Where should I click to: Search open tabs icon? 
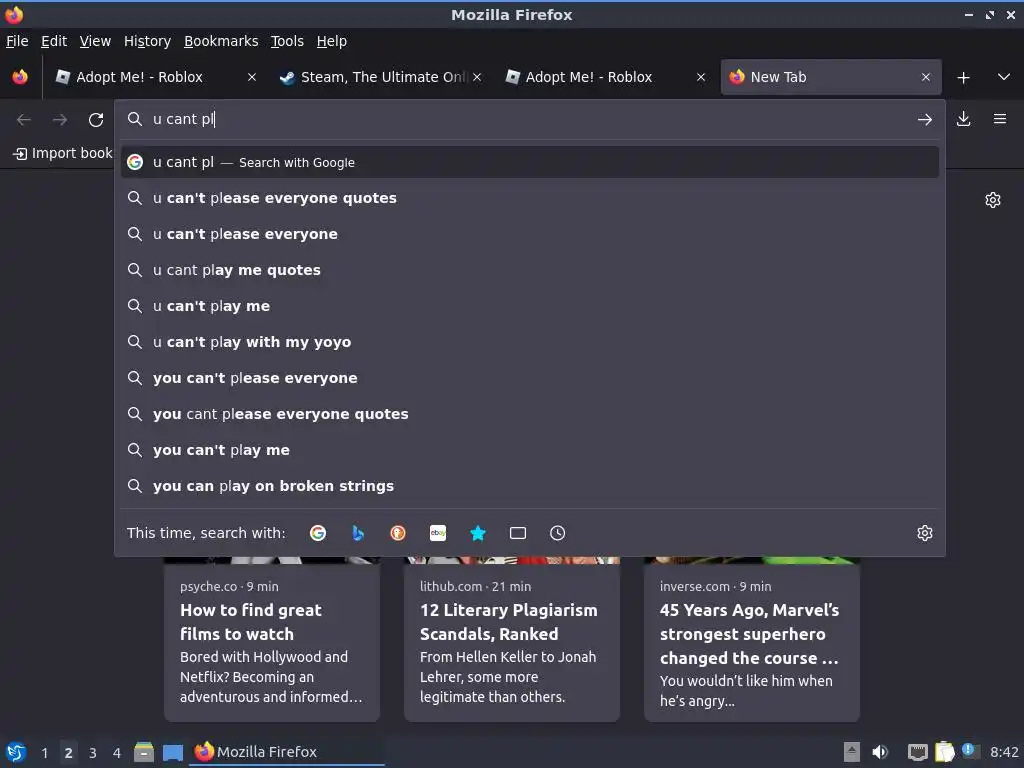tap(518, 533)
